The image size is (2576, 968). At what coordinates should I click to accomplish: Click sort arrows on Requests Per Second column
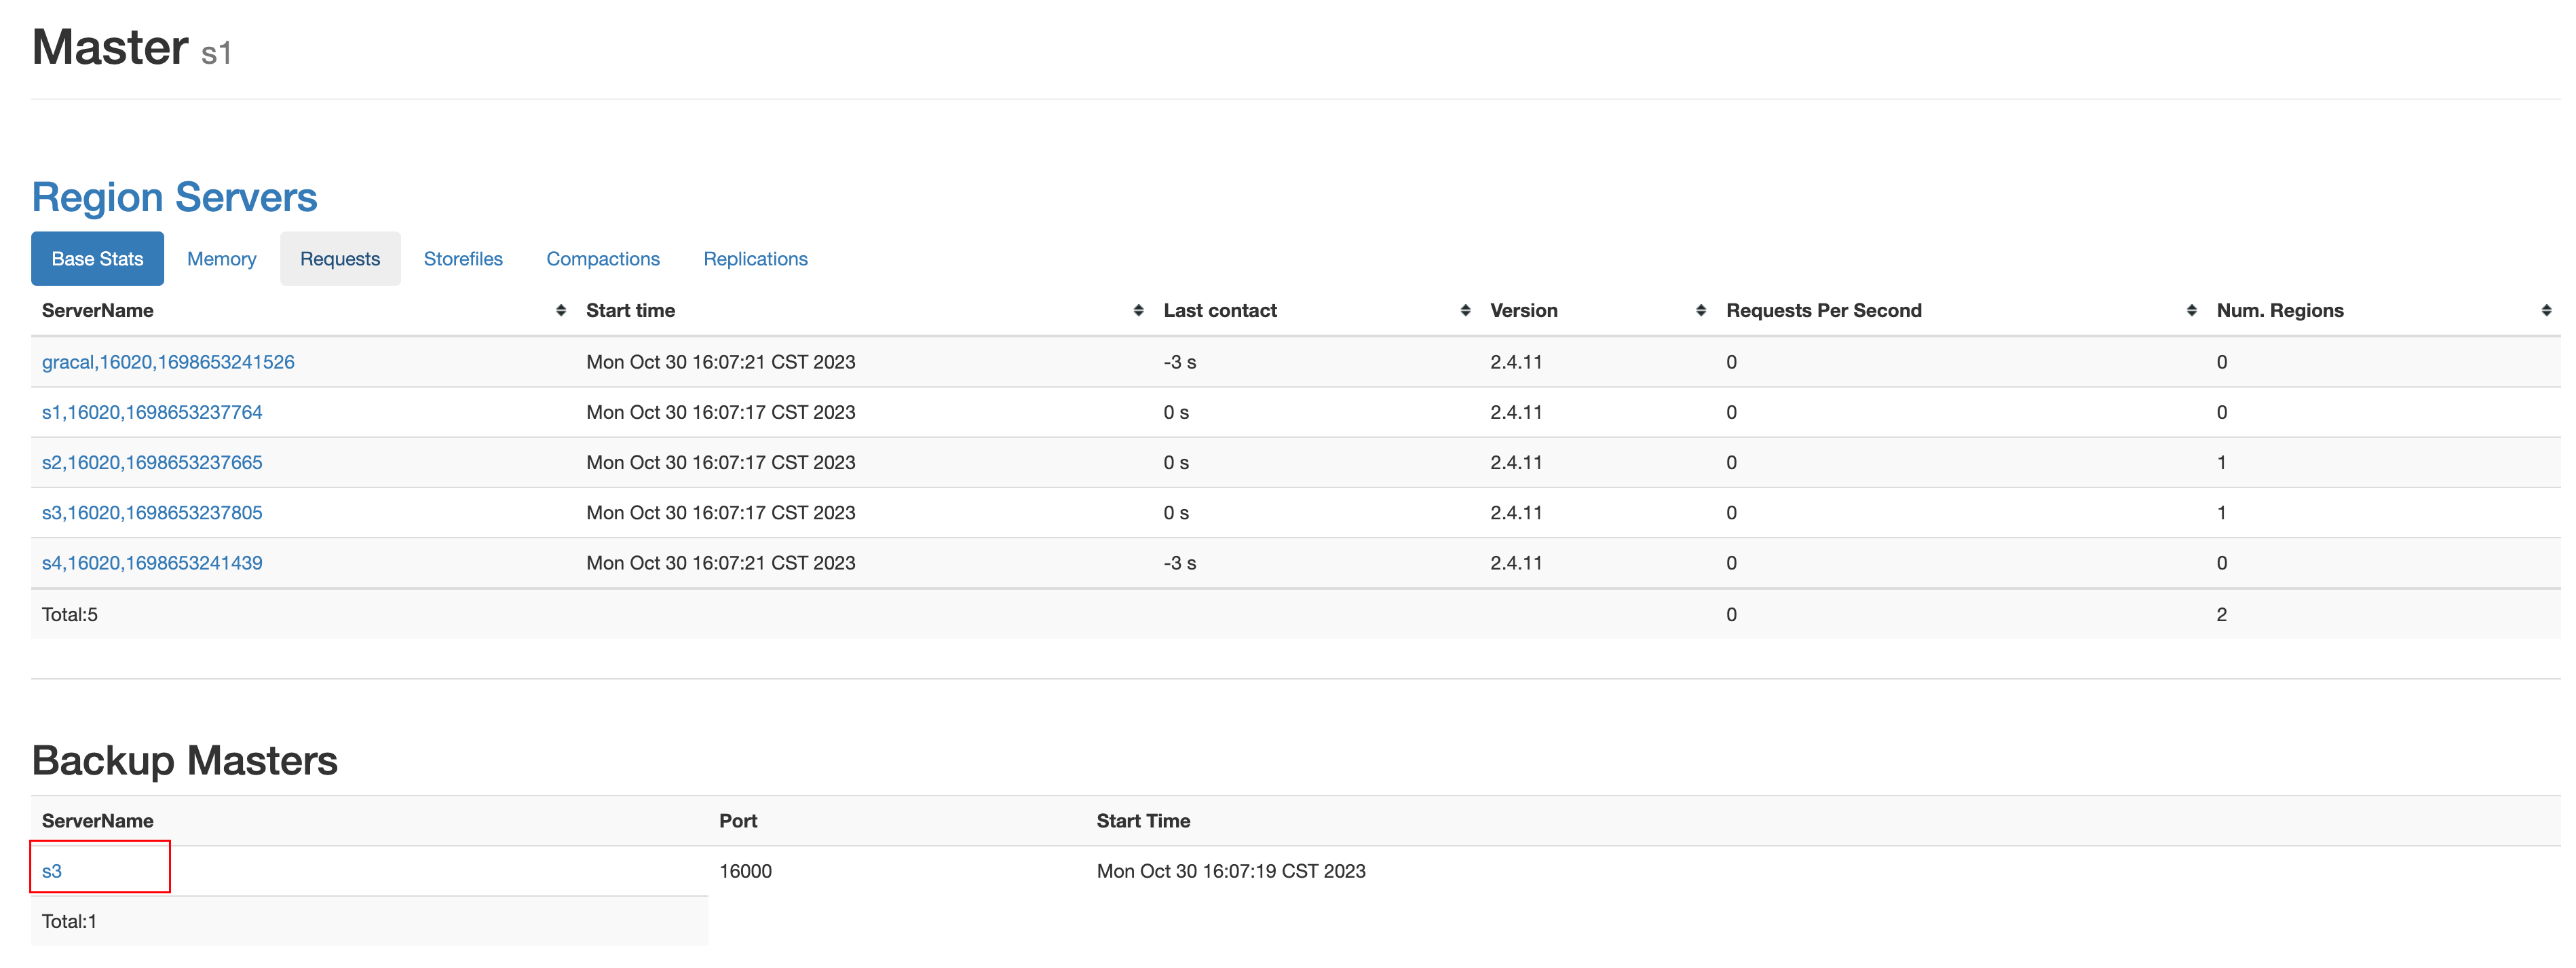coord(2191,311)
